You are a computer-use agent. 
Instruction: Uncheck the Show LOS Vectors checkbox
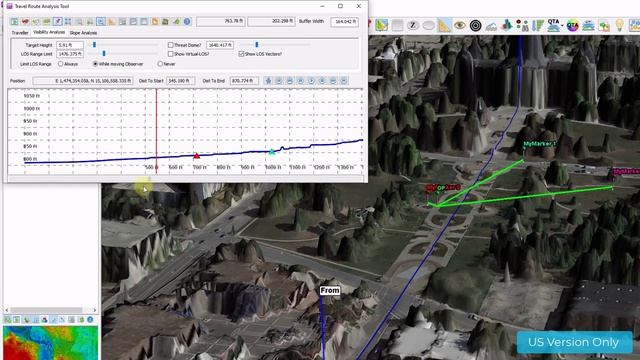(241, 54)
